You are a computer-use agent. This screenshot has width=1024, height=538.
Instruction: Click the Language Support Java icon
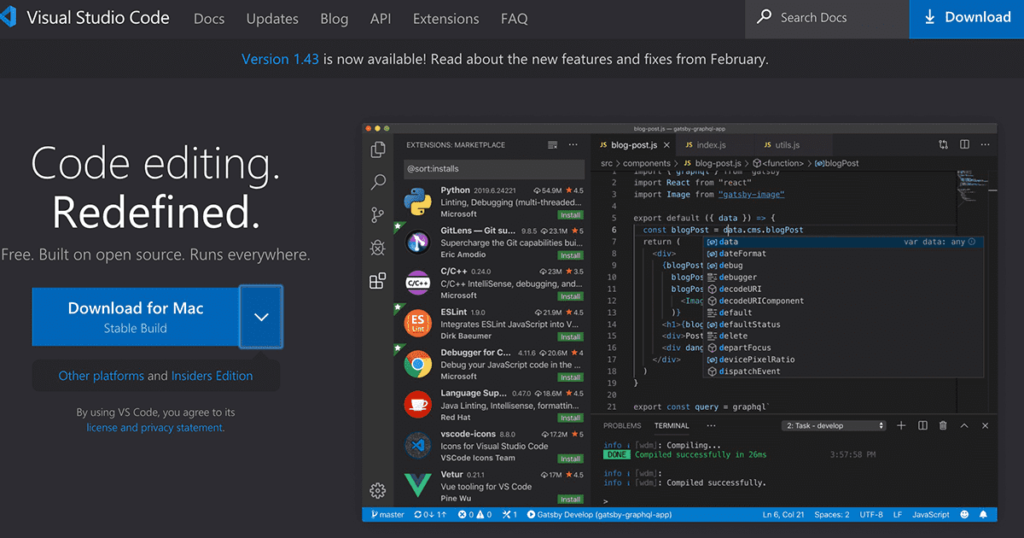(418, 405)
